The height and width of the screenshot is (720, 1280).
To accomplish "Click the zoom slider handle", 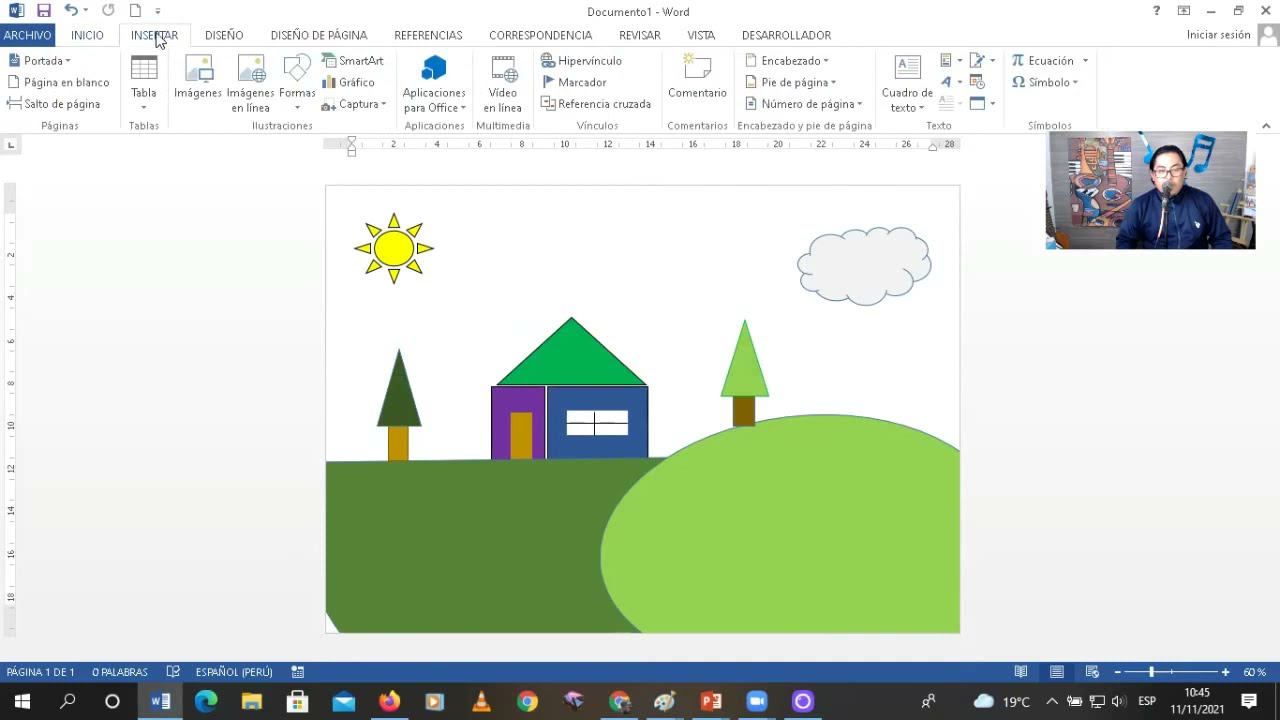I will [1151, 672].
